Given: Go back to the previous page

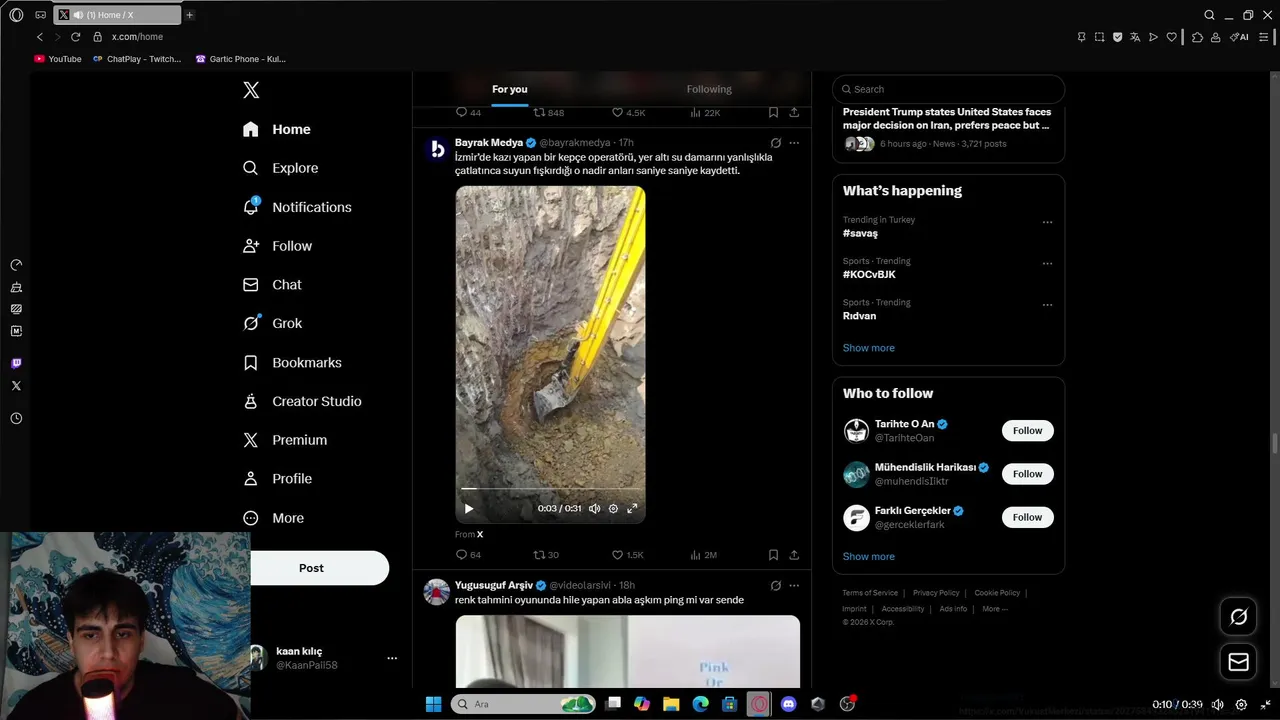Looking at the screenshot, I should click(40, 37).
